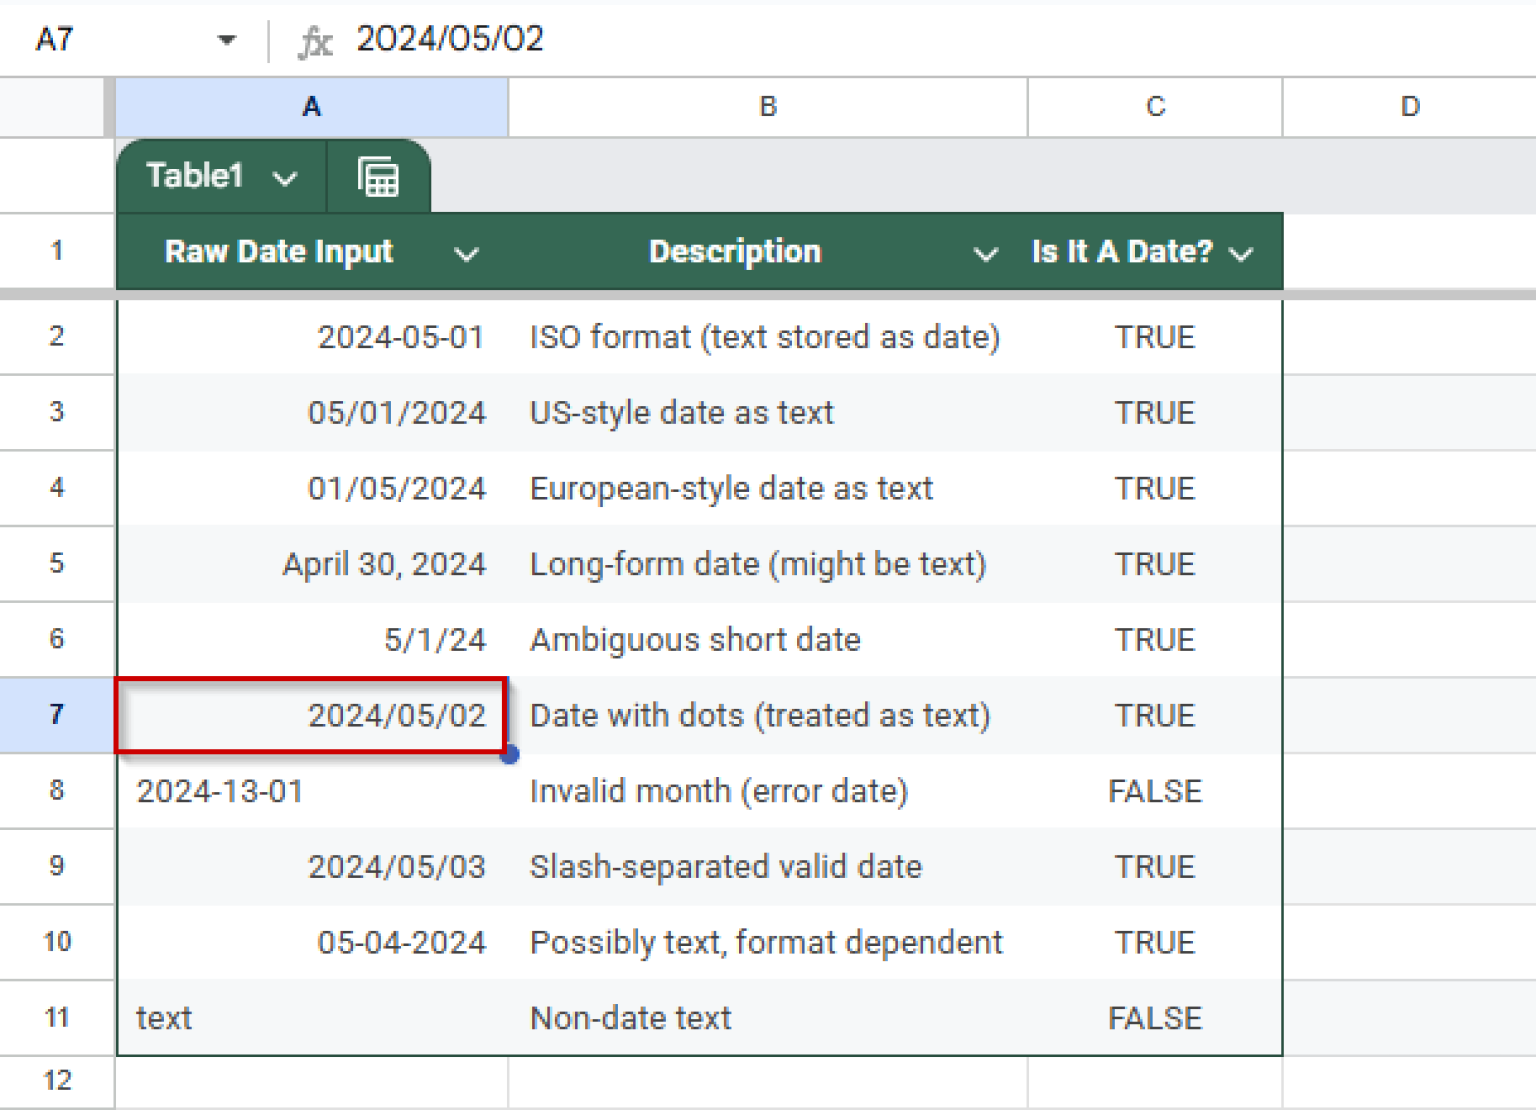
Task: Select column header letter B
Action: 766,106
